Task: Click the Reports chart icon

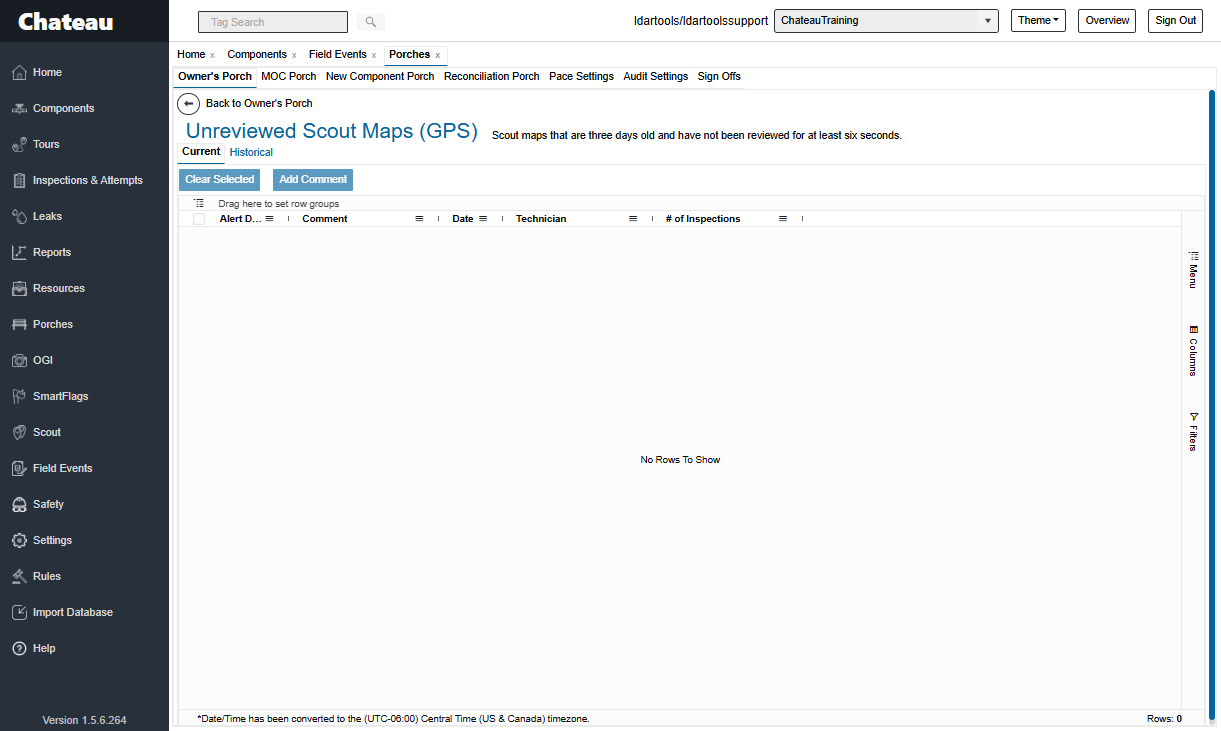Action: pyautogui.click(x=19, y=252)
